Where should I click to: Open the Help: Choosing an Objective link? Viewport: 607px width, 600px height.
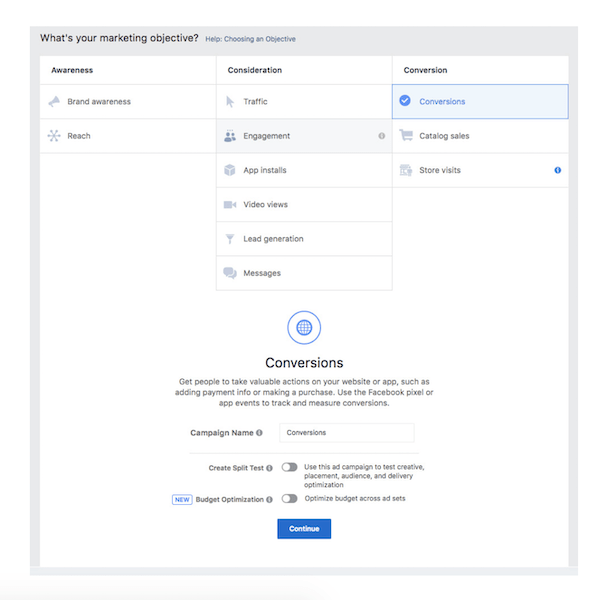tap(250, 39)
